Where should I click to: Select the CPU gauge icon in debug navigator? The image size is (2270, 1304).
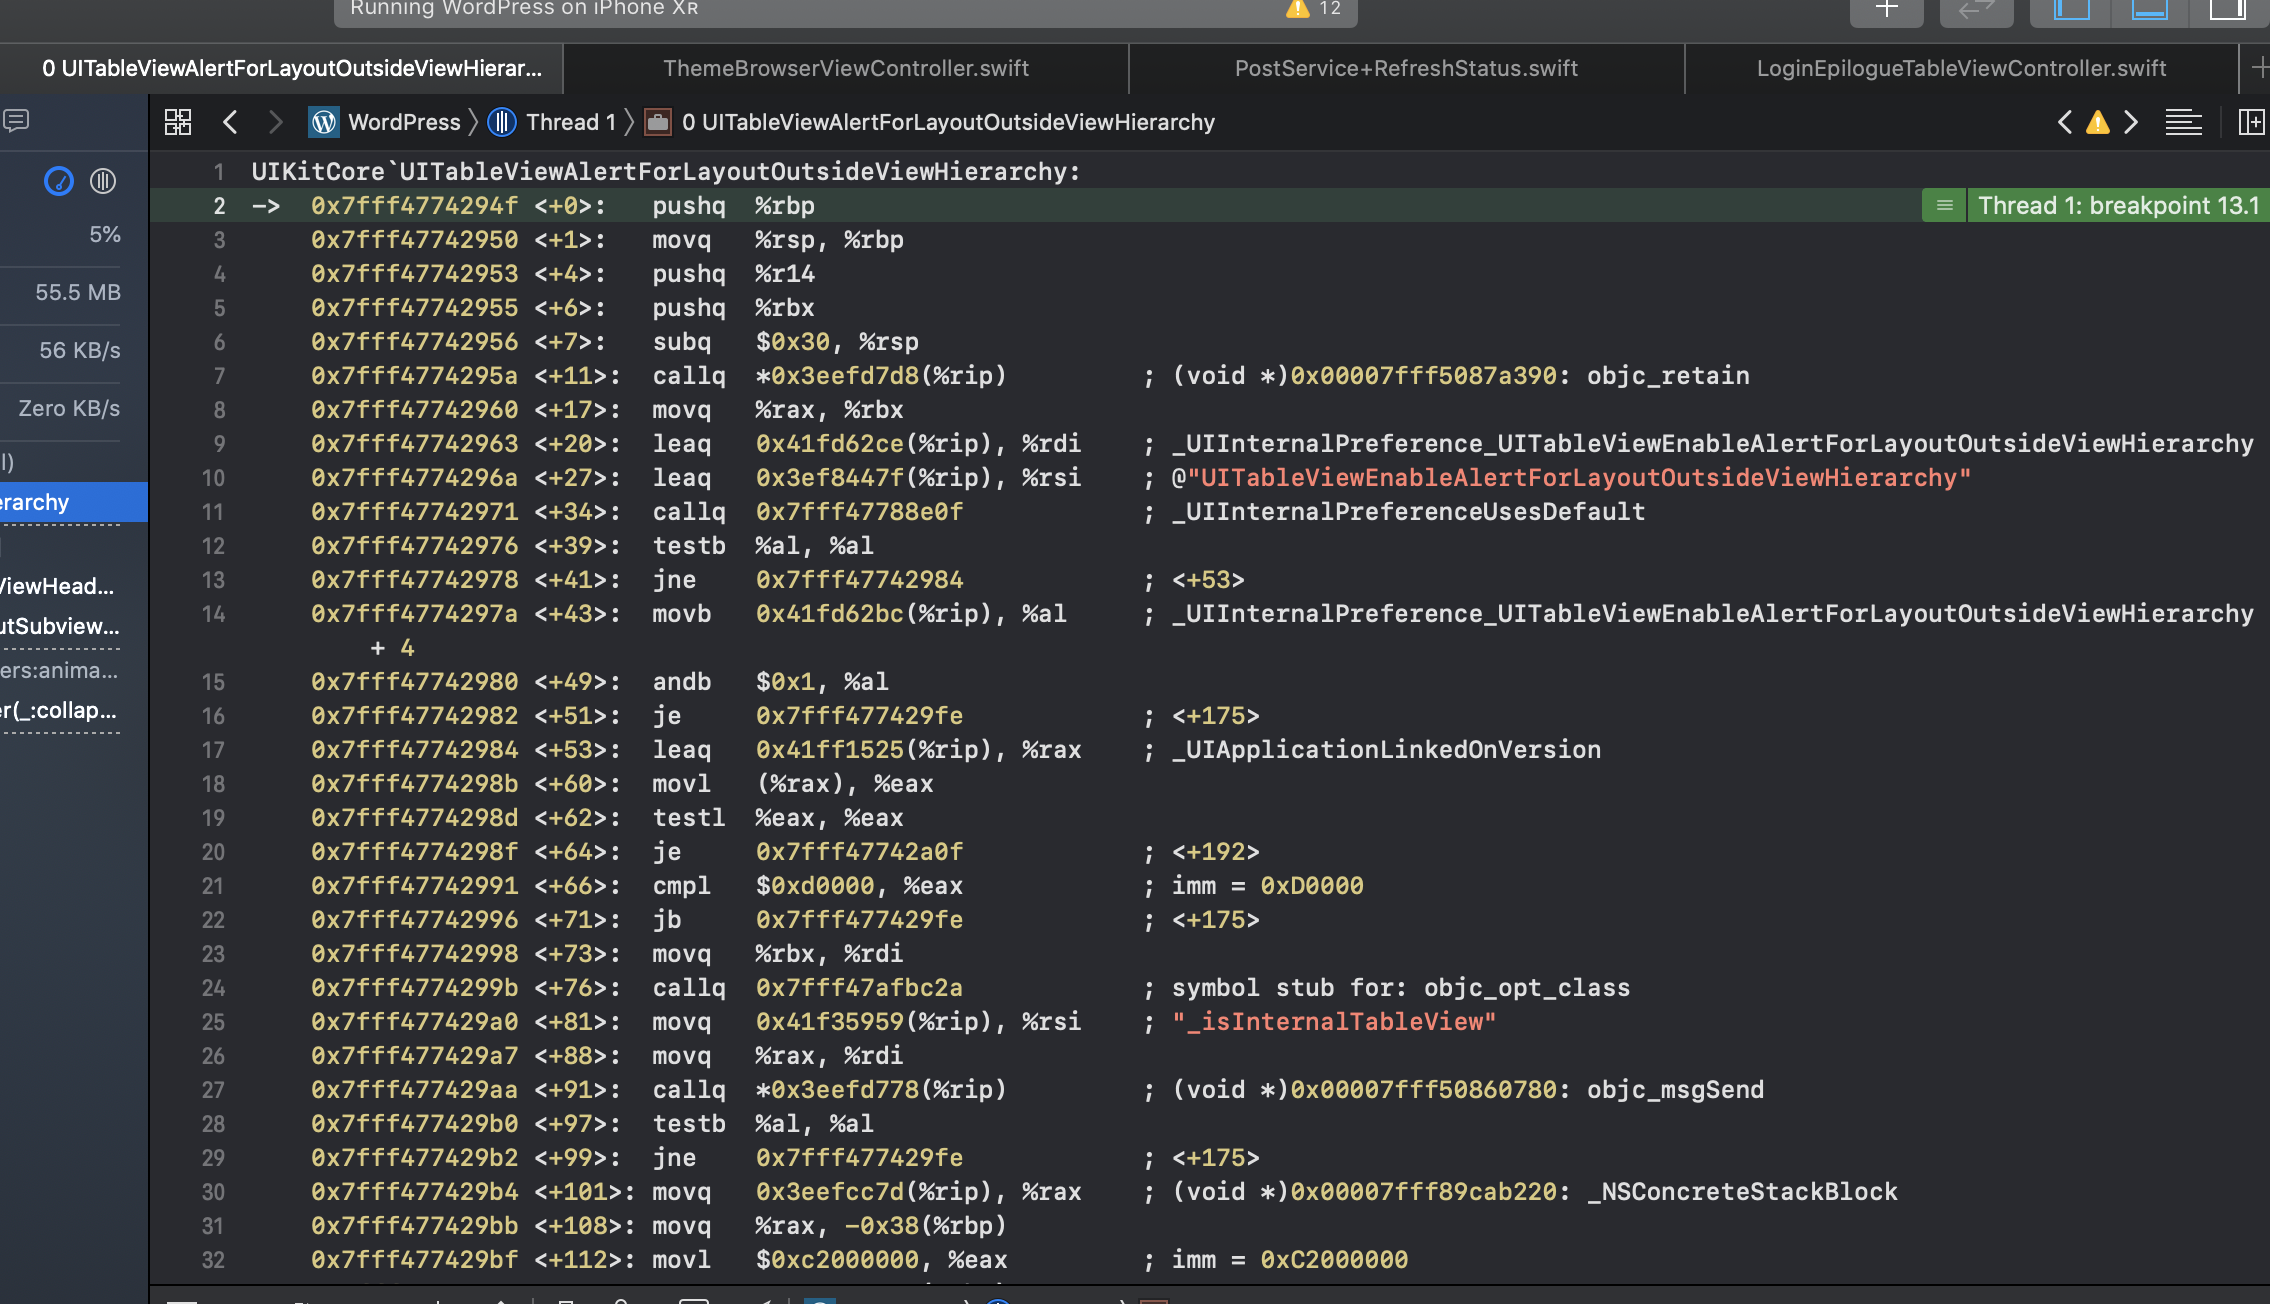click(x=58, y=181)
